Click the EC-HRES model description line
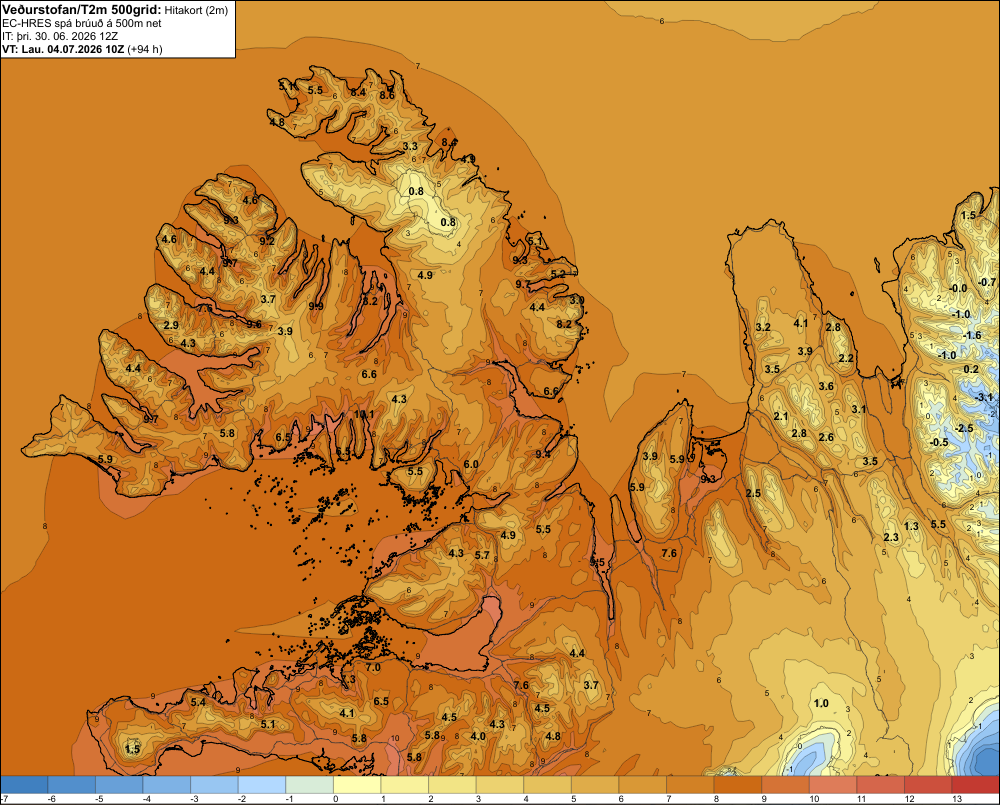 (x=82, y=23)
